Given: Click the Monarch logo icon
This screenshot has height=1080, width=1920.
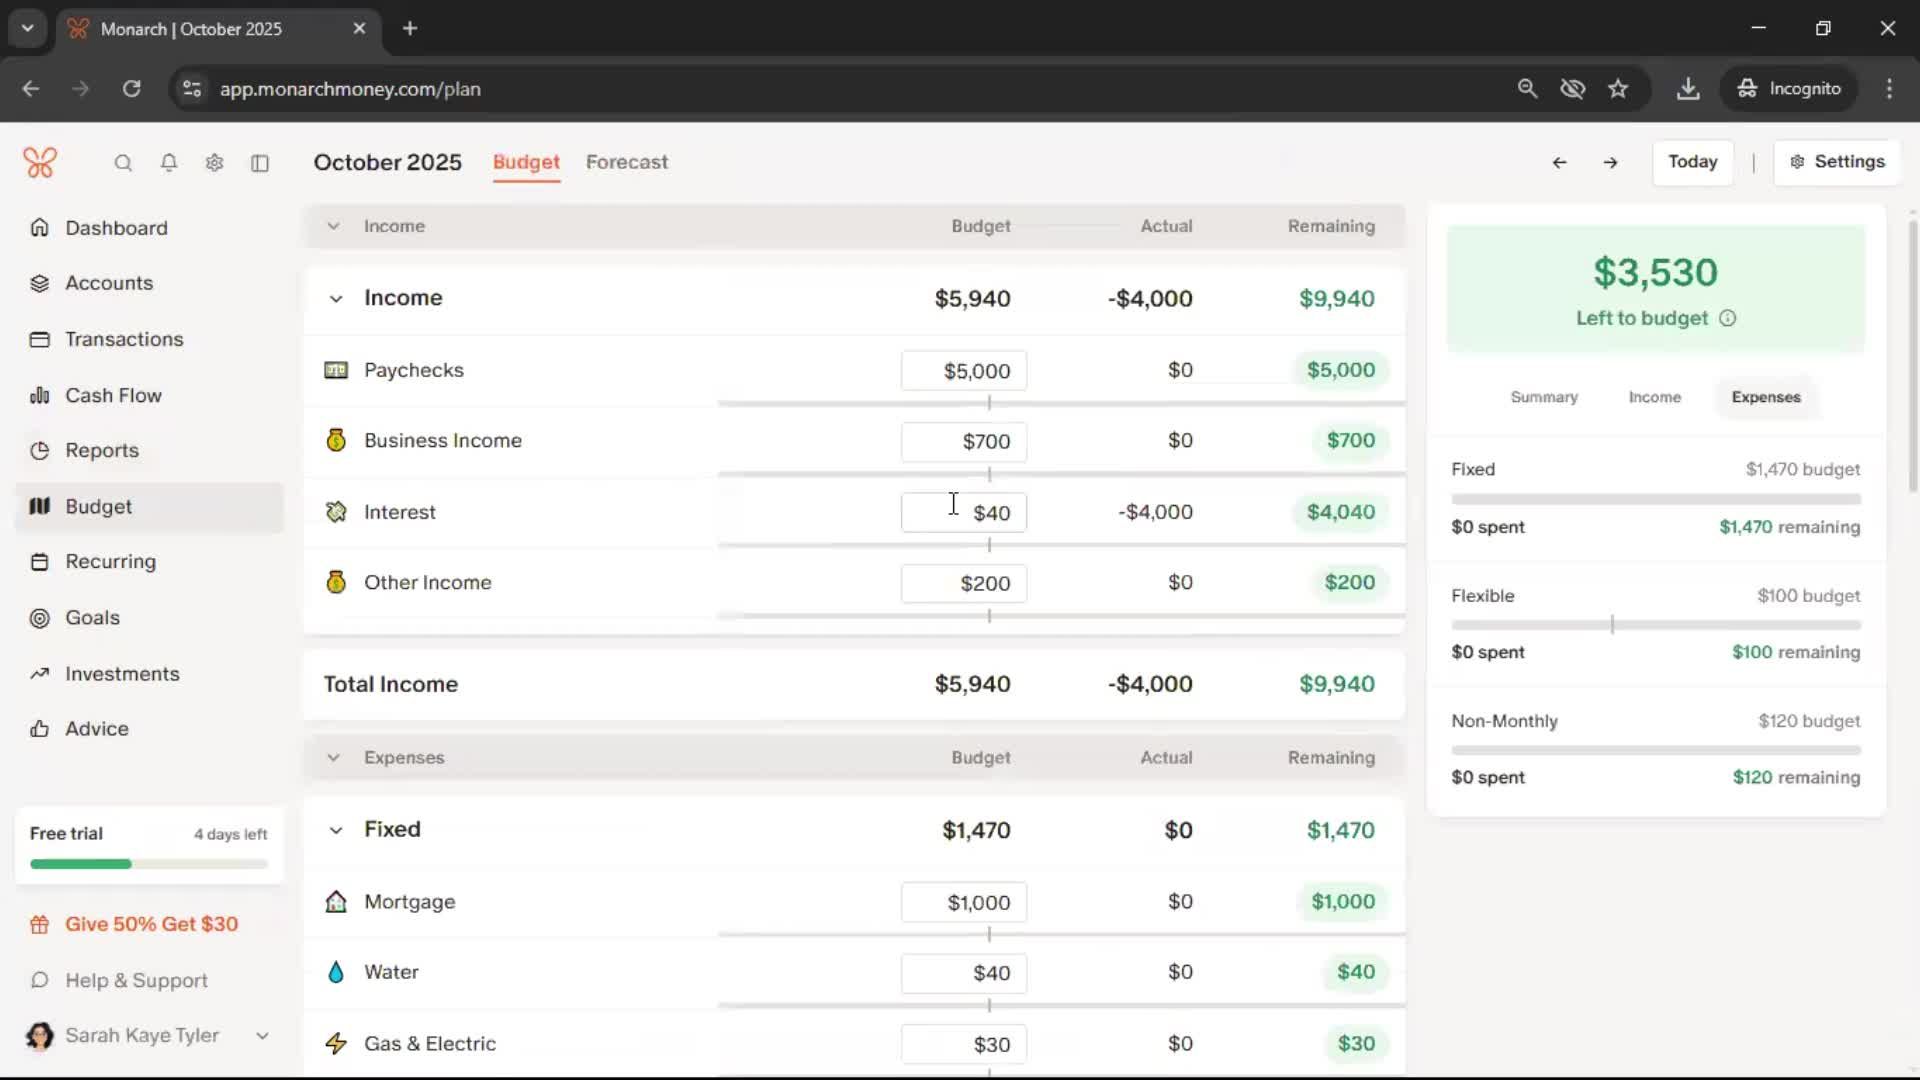Looking at the screenshot, I should tap(40, 162).
